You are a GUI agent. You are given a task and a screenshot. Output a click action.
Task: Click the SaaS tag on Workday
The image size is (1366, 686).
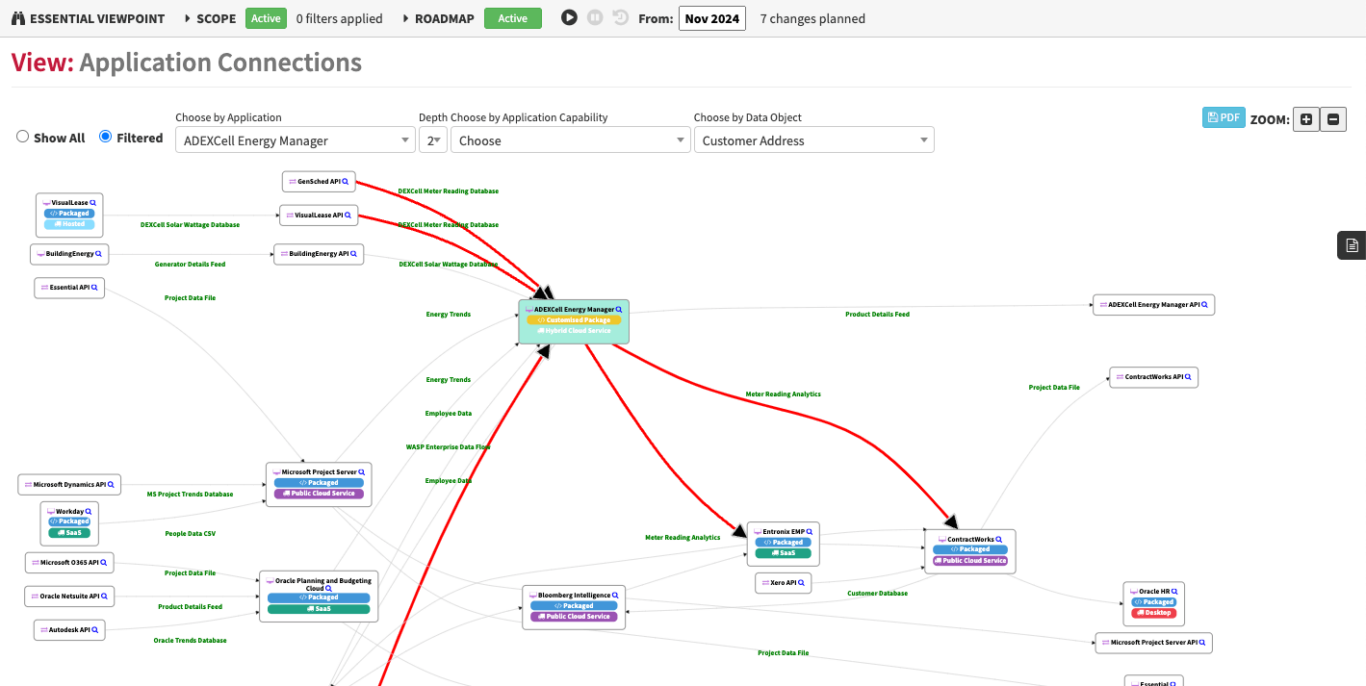coord(69,532)
